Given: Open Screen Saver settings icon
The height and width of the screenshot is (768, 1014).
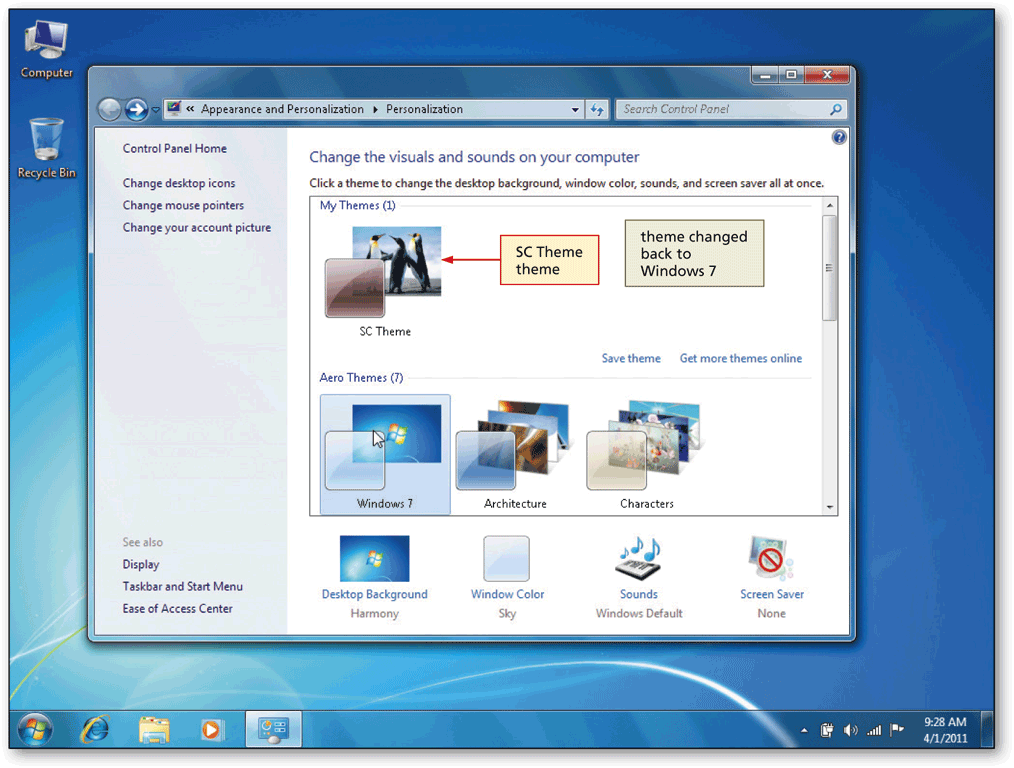Looking at the screenshot, I should pyautogui.click(x=771, y=559).
